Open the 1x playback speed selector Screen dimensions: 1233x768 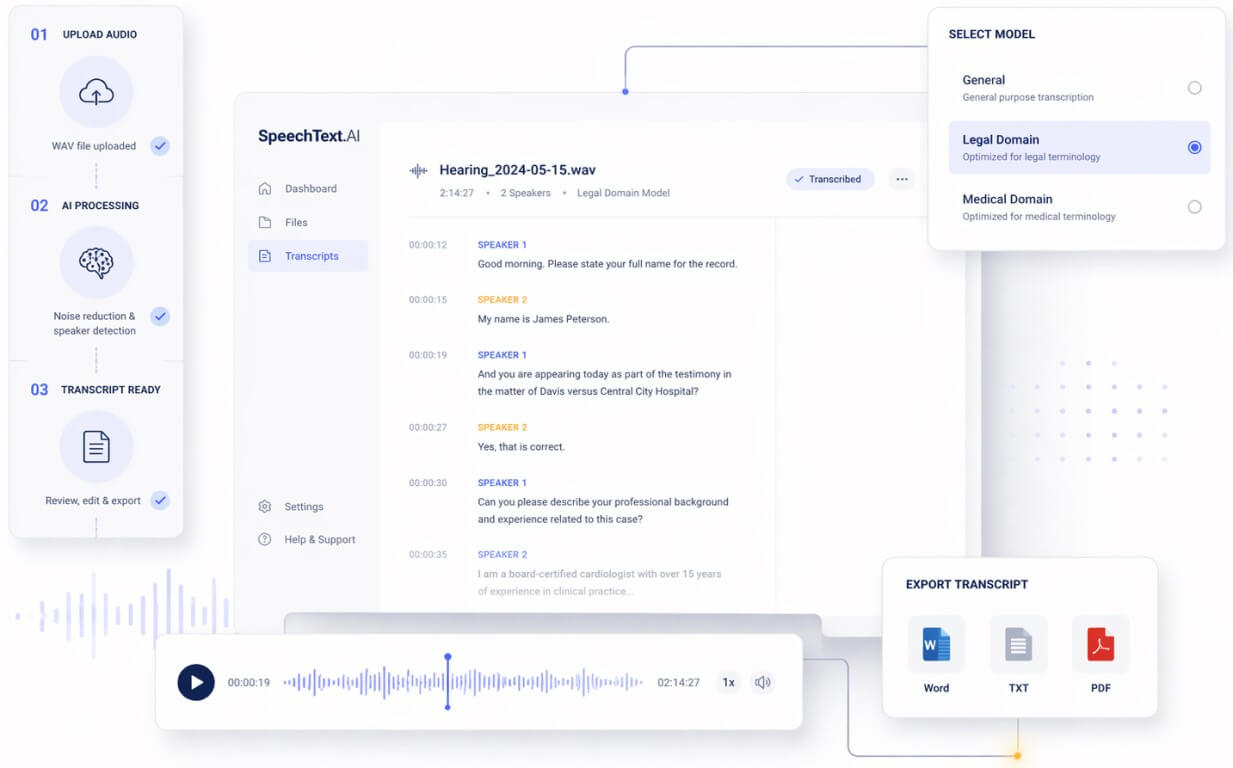pyautogui.click(x=729, y=682)
